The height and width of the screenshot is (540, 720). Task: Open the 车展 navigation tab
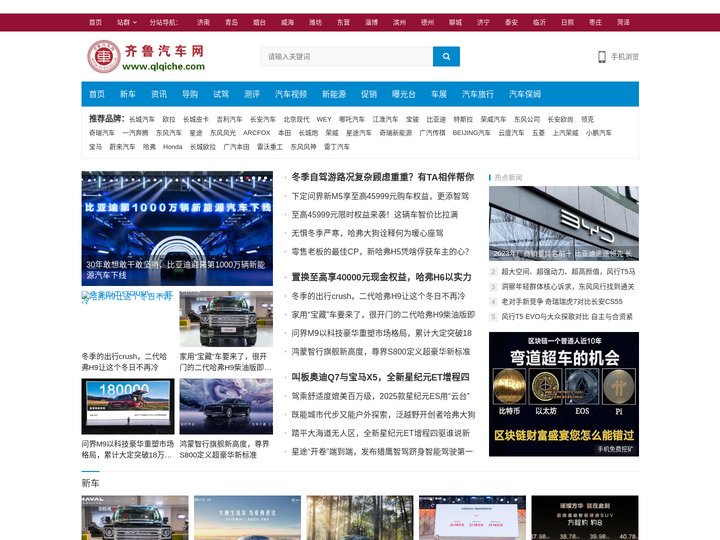click(439, 94)
